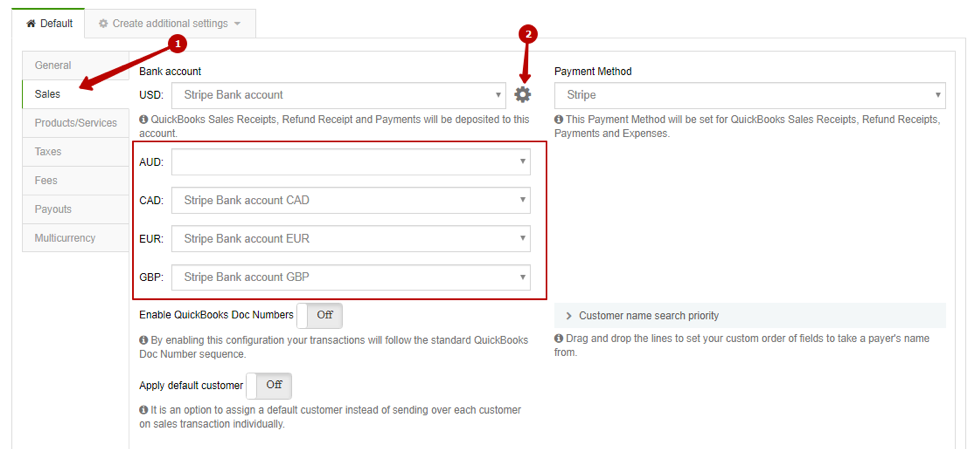The height and width of the screenshot is (449, 974).
Task: Click info icon near Doc Number sequence note
Action: click(x=143, y=340)
